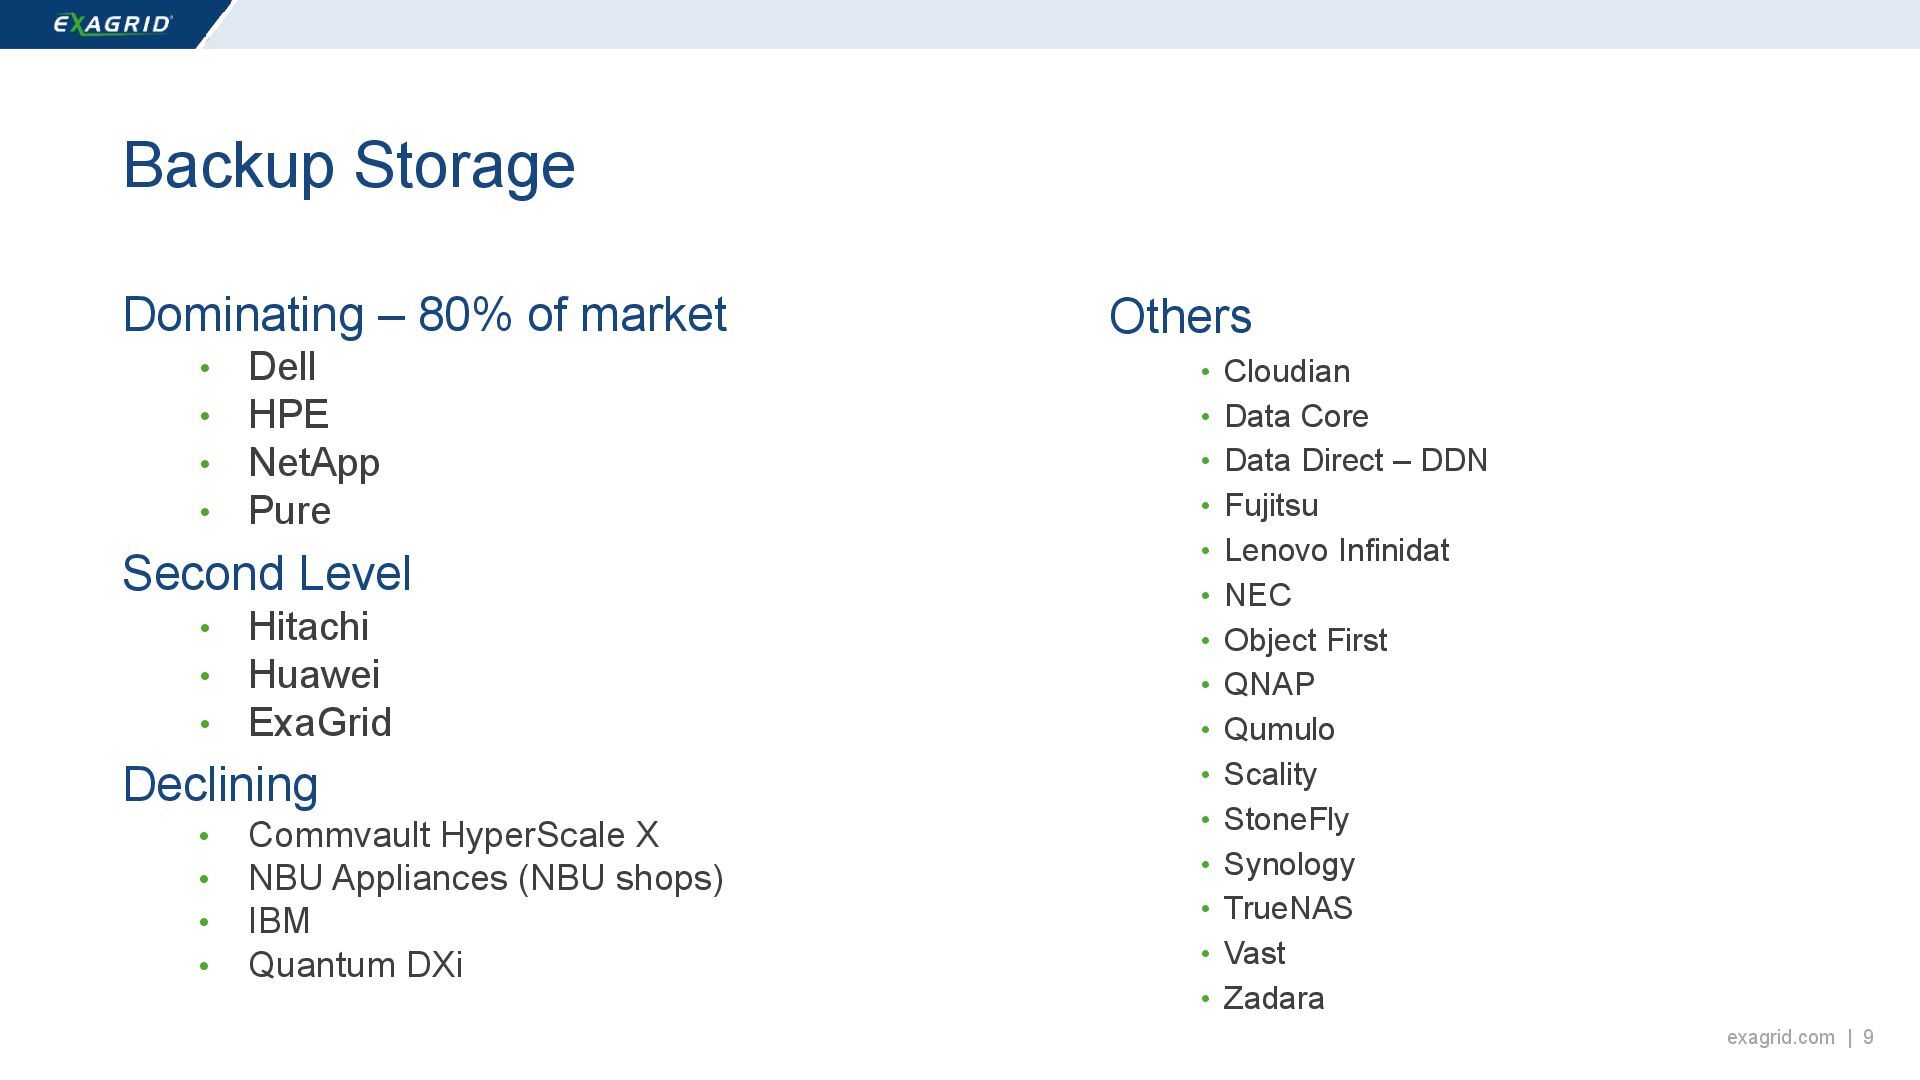Image resolution: width=1920 pixels, height=1080 pixels.
Task: Click Cloudian in the Others list
Action: coord(1287,372)
